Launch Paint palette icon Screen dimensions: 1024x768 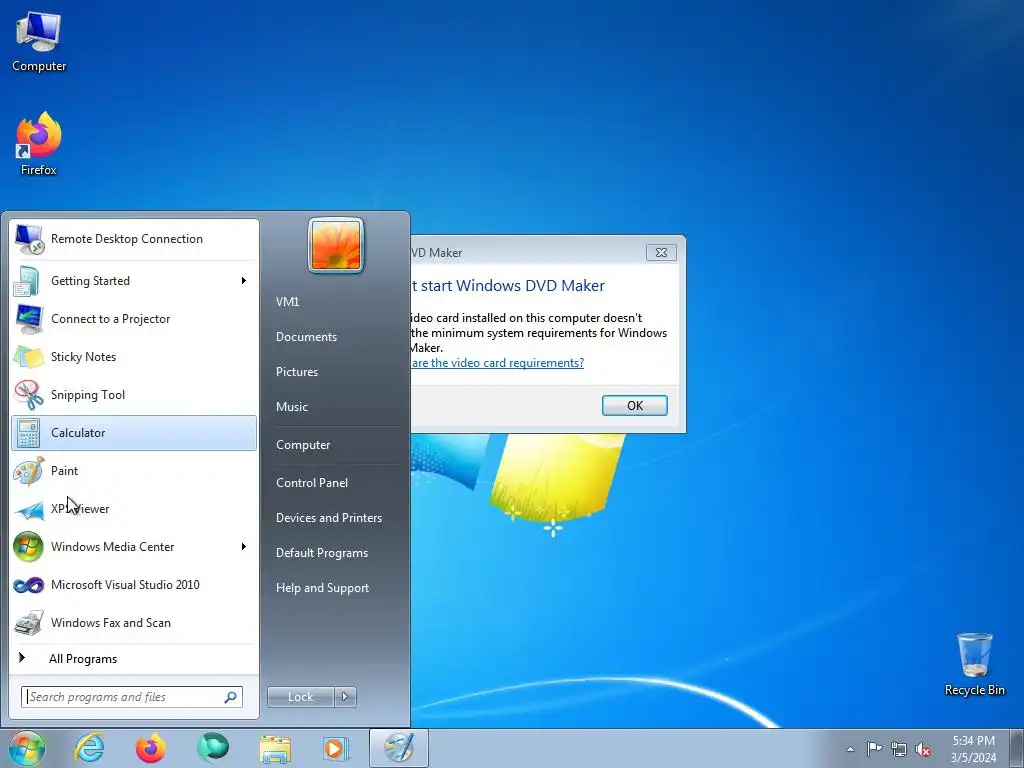point(29,470)
